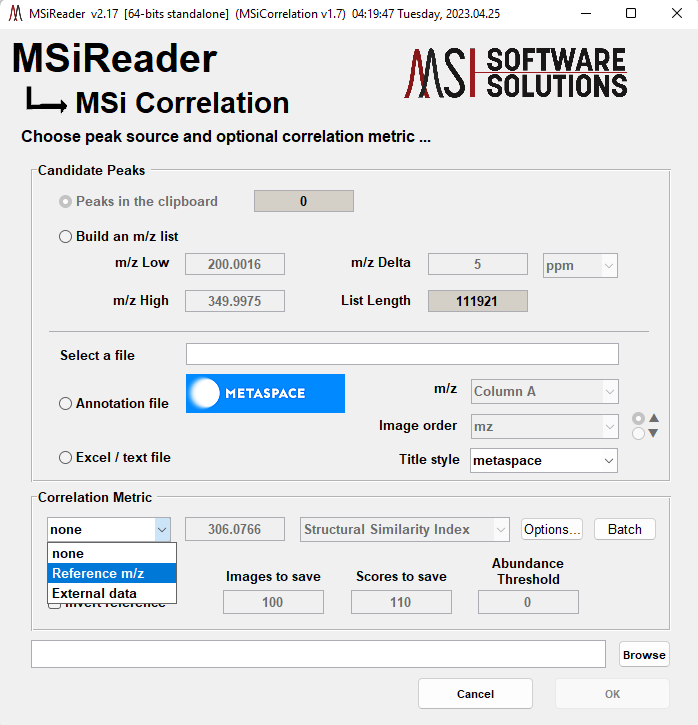This screenshot has height=725, width=698.
Task: Click the Abundance Threshold field
Action: tap(528, 602)
